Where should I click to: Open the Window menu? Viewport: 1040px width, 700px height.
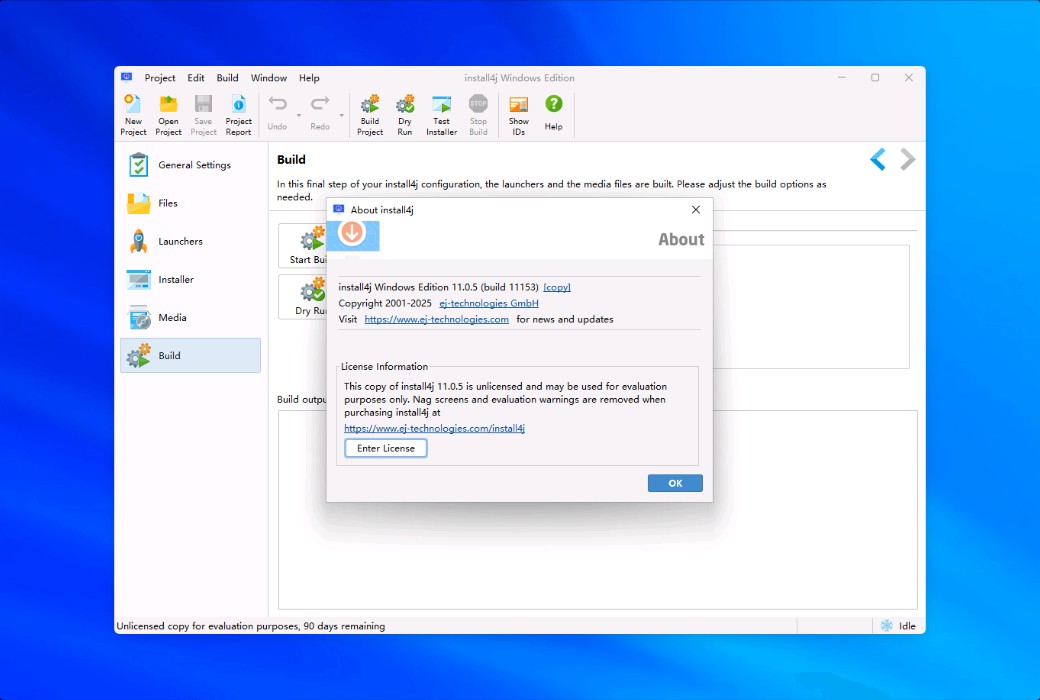[x=269, y=78]
